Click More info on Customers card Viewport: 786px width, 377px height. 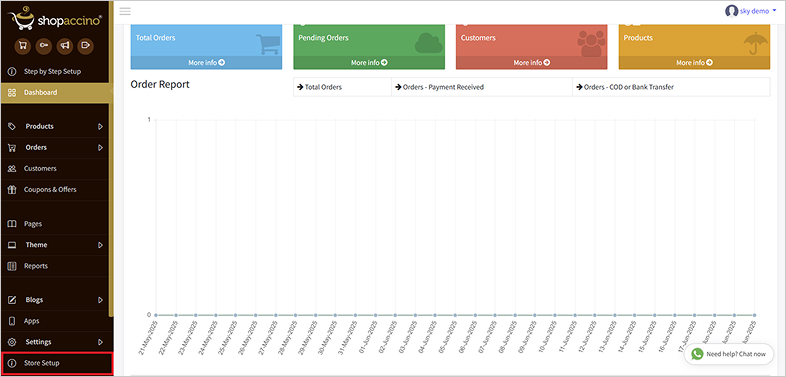tap(531, 63)
